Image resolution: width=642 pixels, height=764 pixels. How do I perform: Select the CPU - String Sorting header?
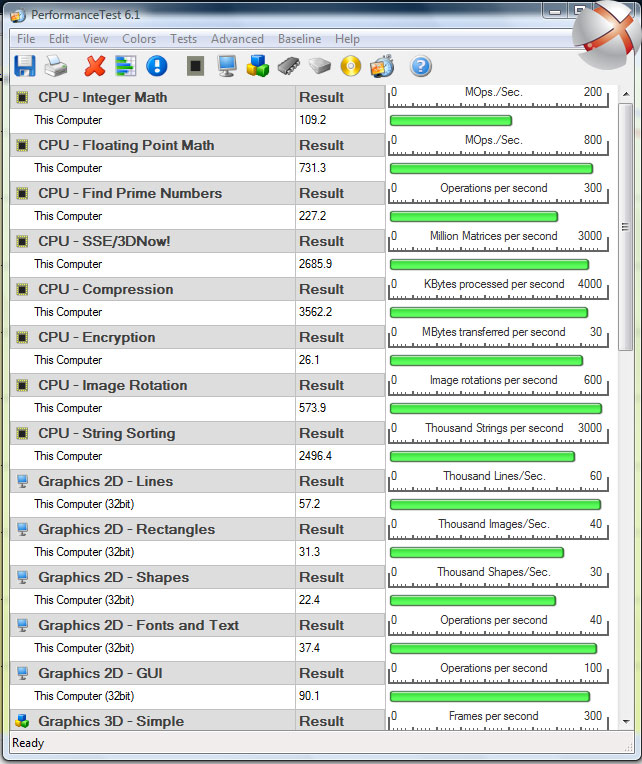(197, 433)
